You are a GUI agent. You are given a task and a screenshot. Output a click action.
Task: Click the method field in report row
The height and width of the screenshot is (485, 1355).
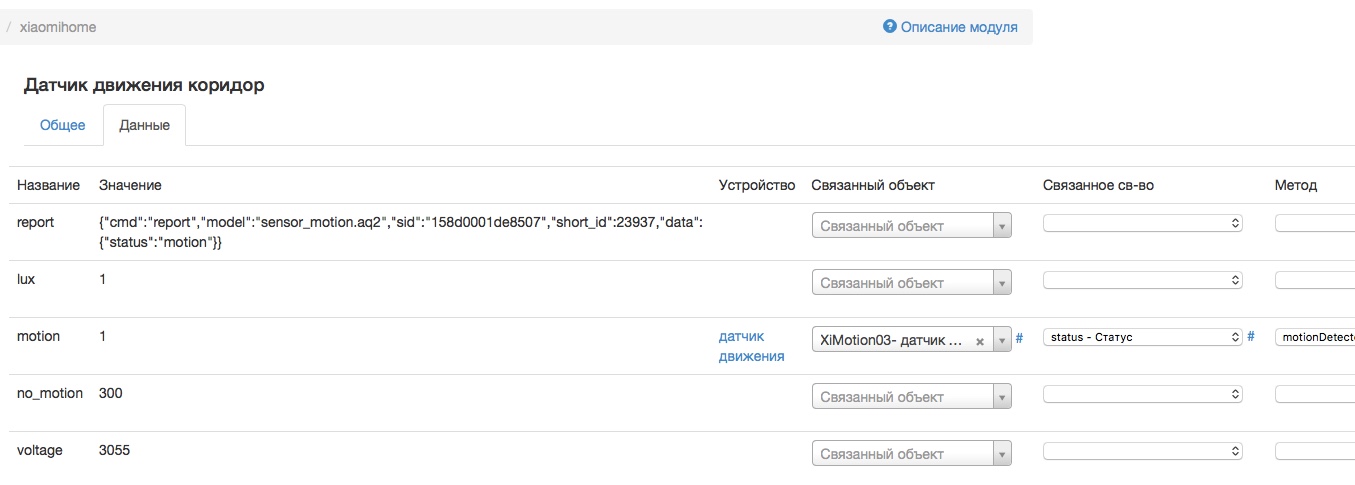pos(1315,224)
